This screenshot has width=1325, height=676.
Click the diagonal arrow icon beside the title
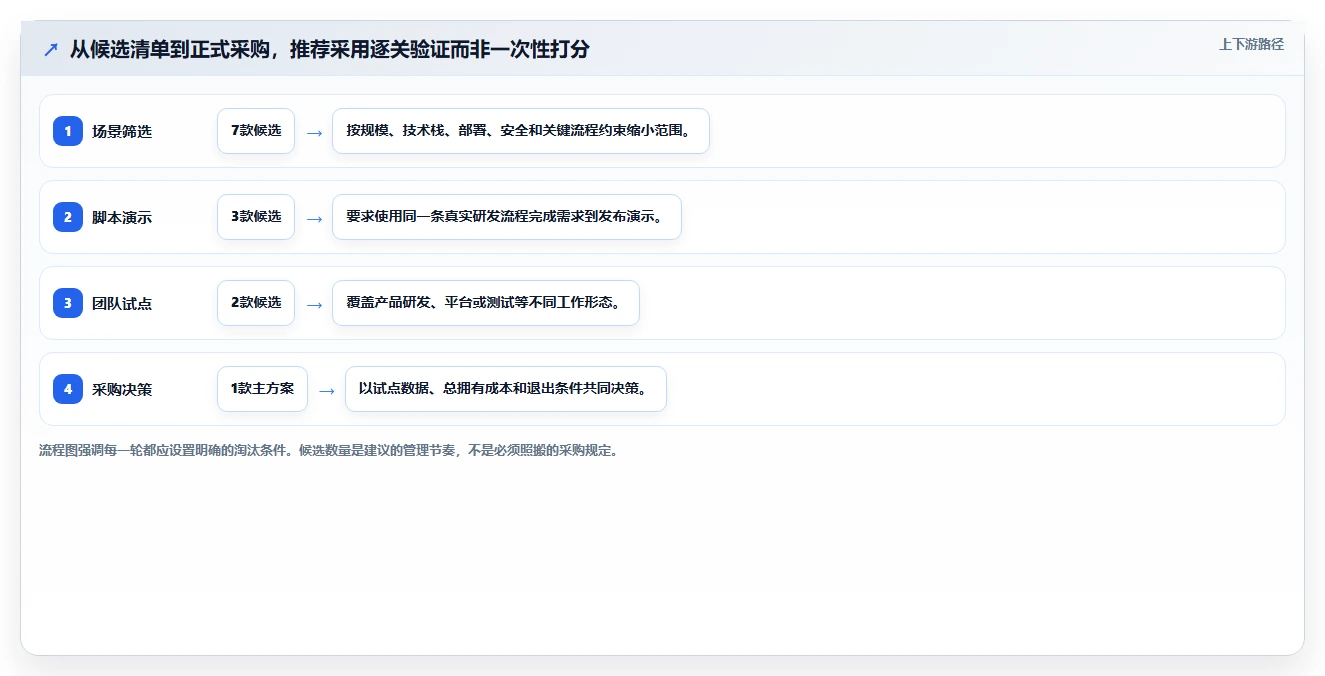pyautogui.click(x=51, y=49)
